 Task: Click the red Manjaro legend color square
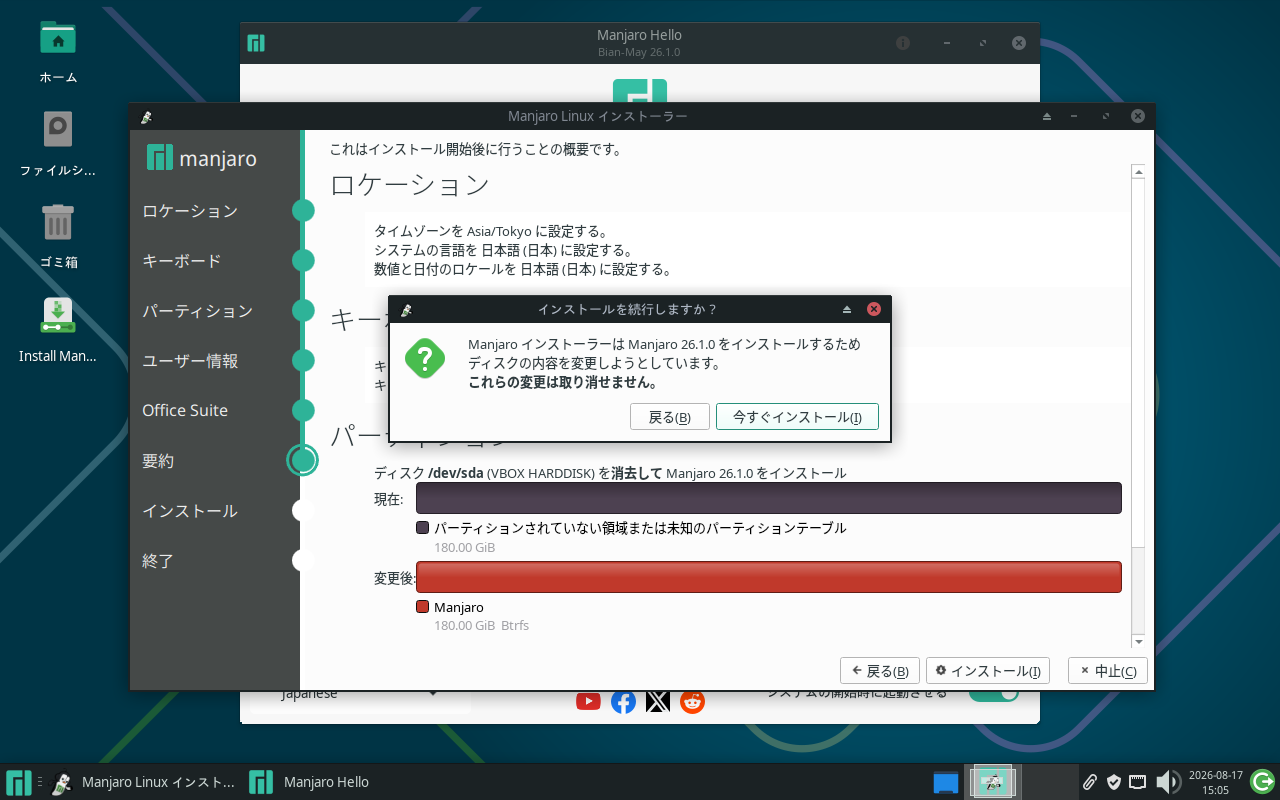coord(422,607)
